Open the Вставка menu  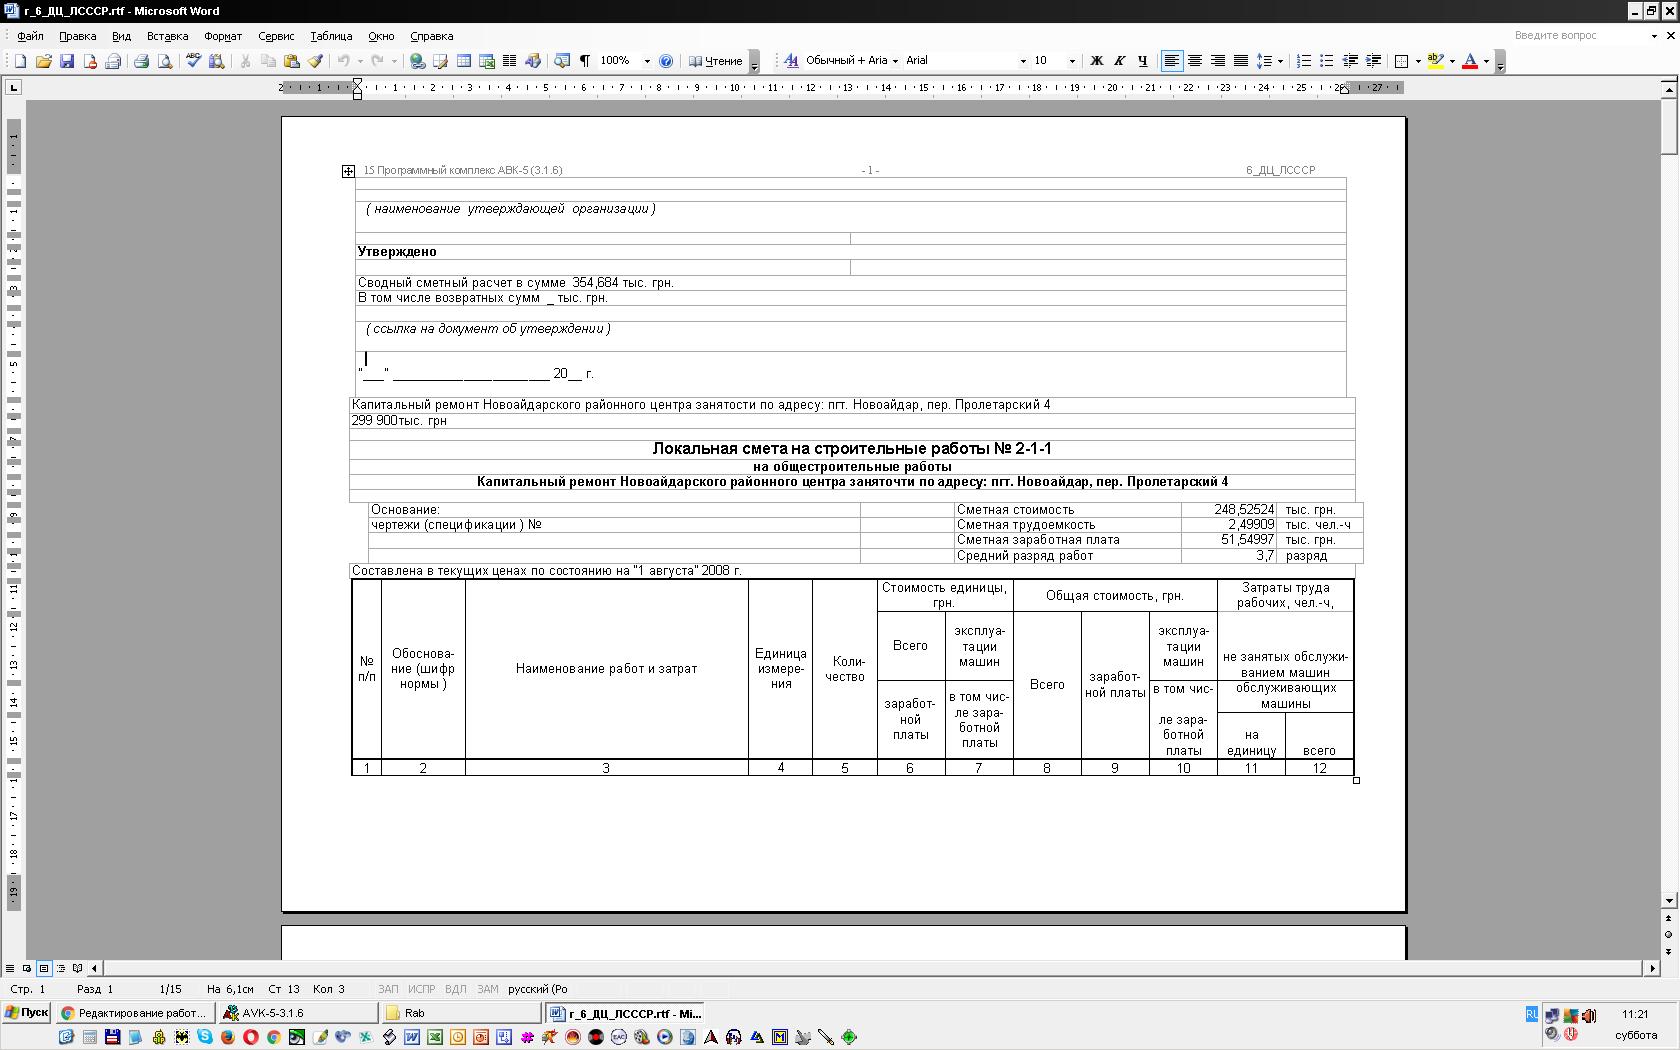pos(167,36)
